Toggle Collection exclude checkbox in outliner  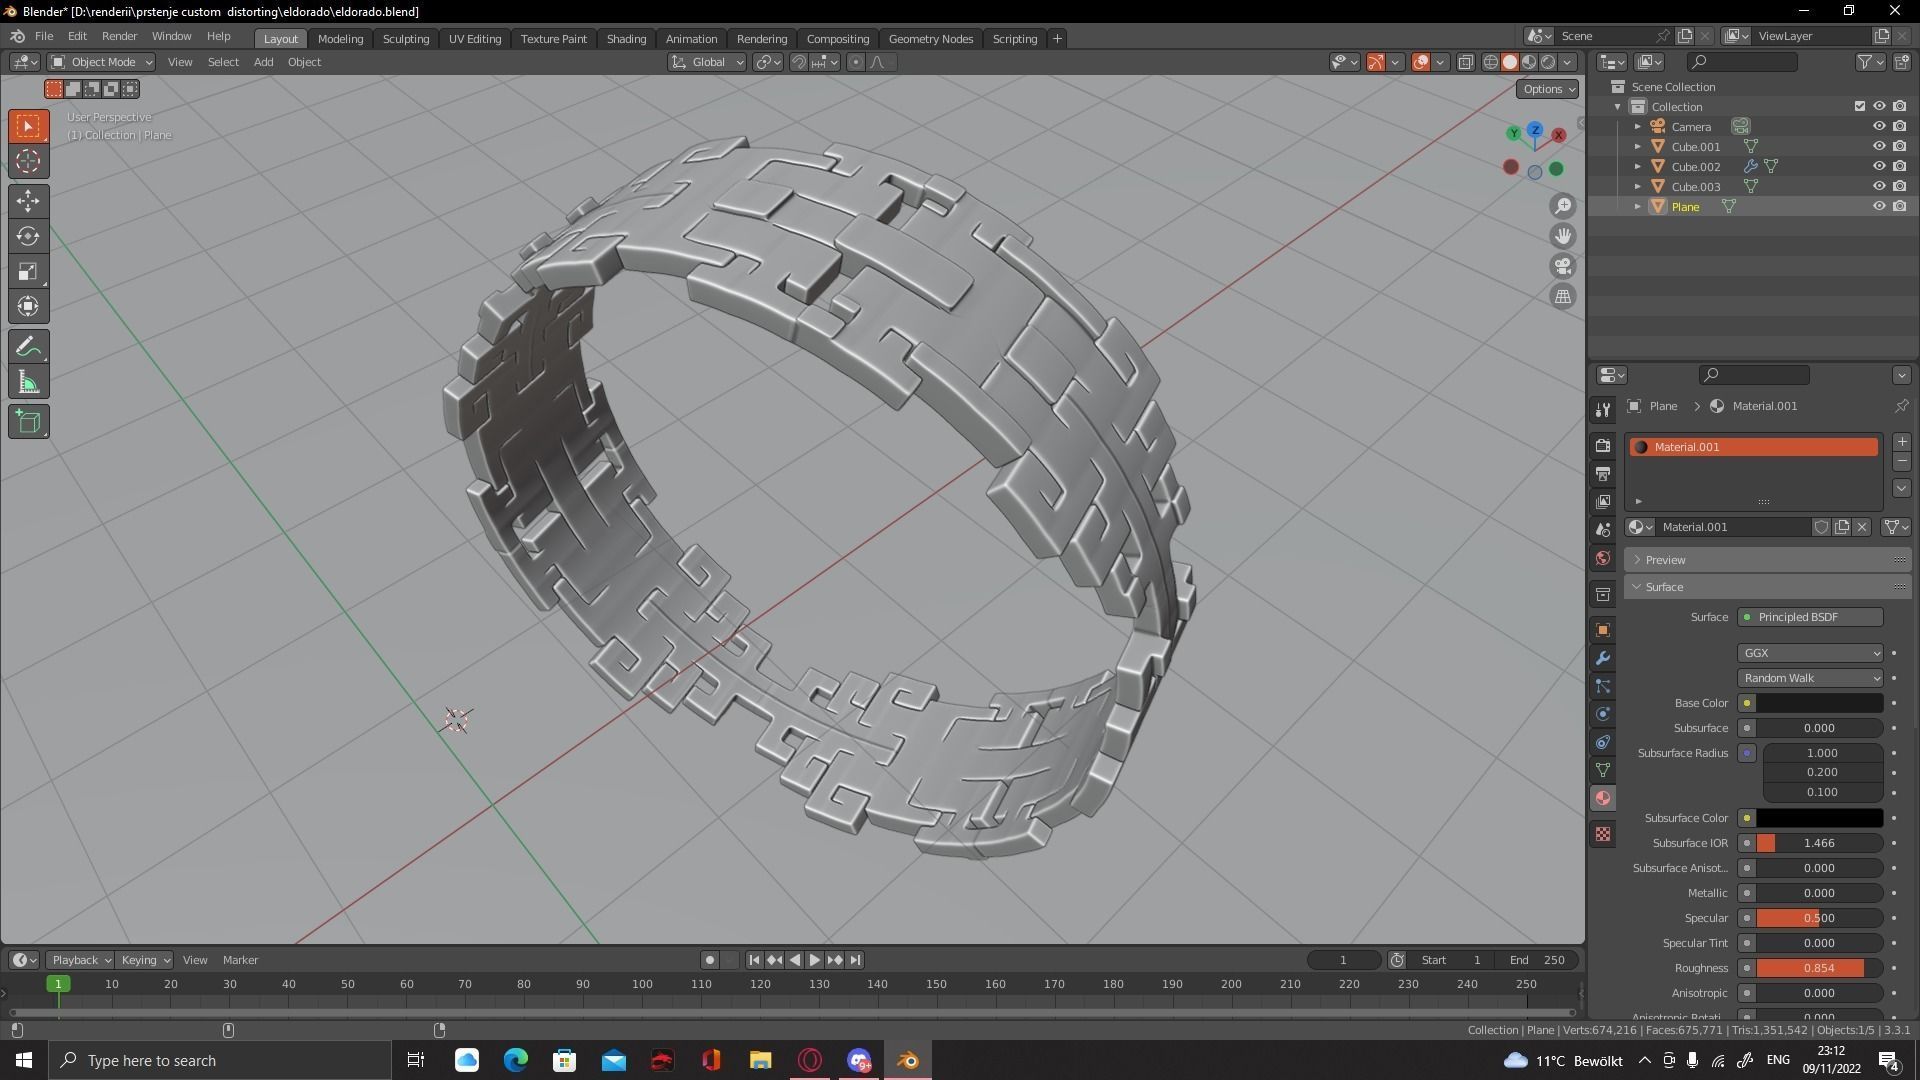coord(1860,106)
